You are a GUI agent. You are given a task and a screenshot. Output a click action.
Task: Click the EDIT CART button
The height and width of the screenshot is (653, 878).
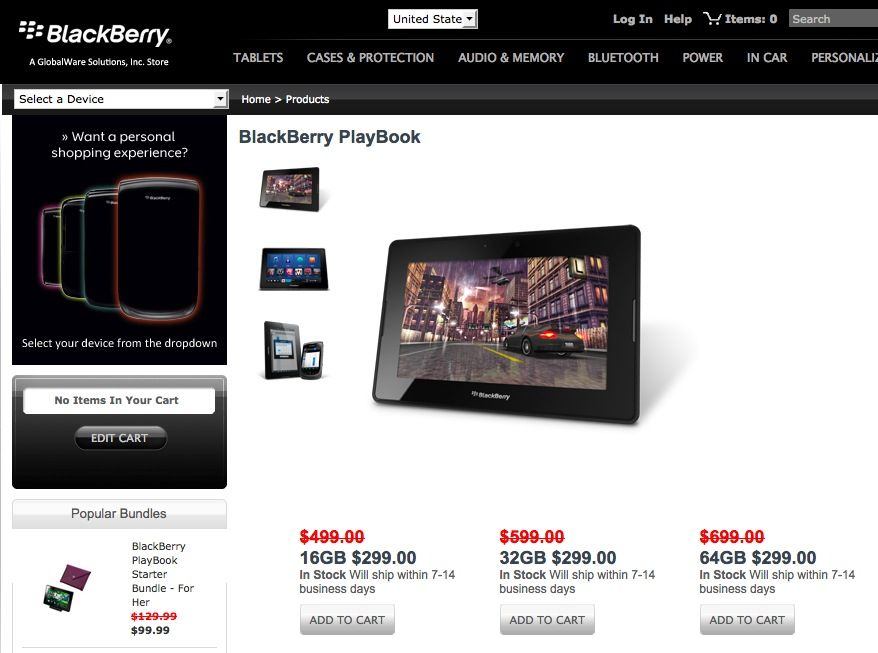[120, 438]
